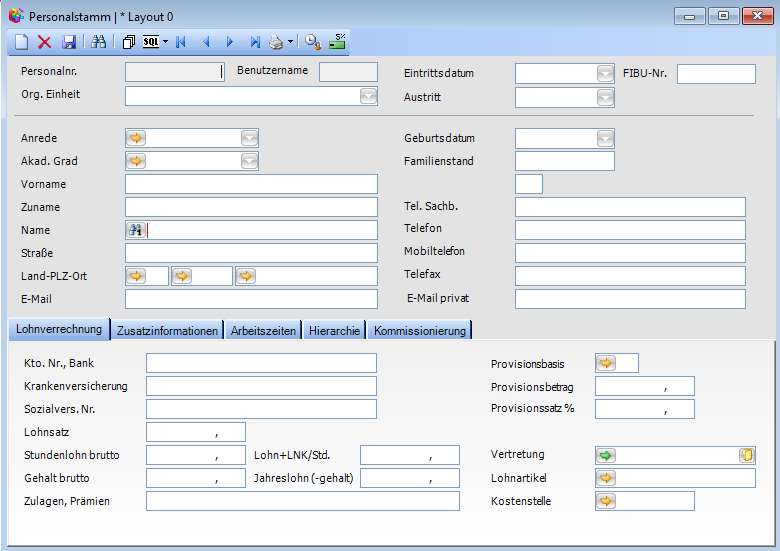Click the copy record icon in the toolbar
Screen dimensions: 780x551
[128, 42]
